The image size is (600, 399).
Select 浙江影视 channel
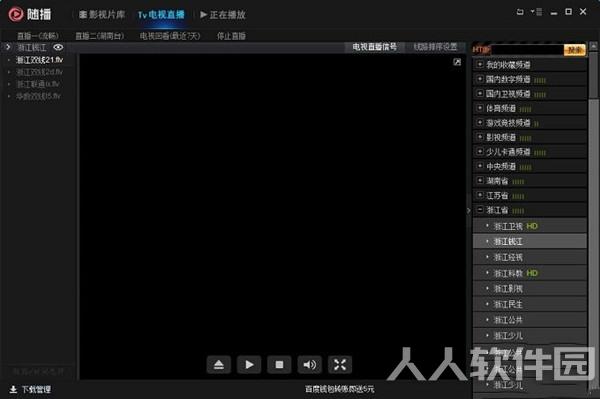coord(530,289)
